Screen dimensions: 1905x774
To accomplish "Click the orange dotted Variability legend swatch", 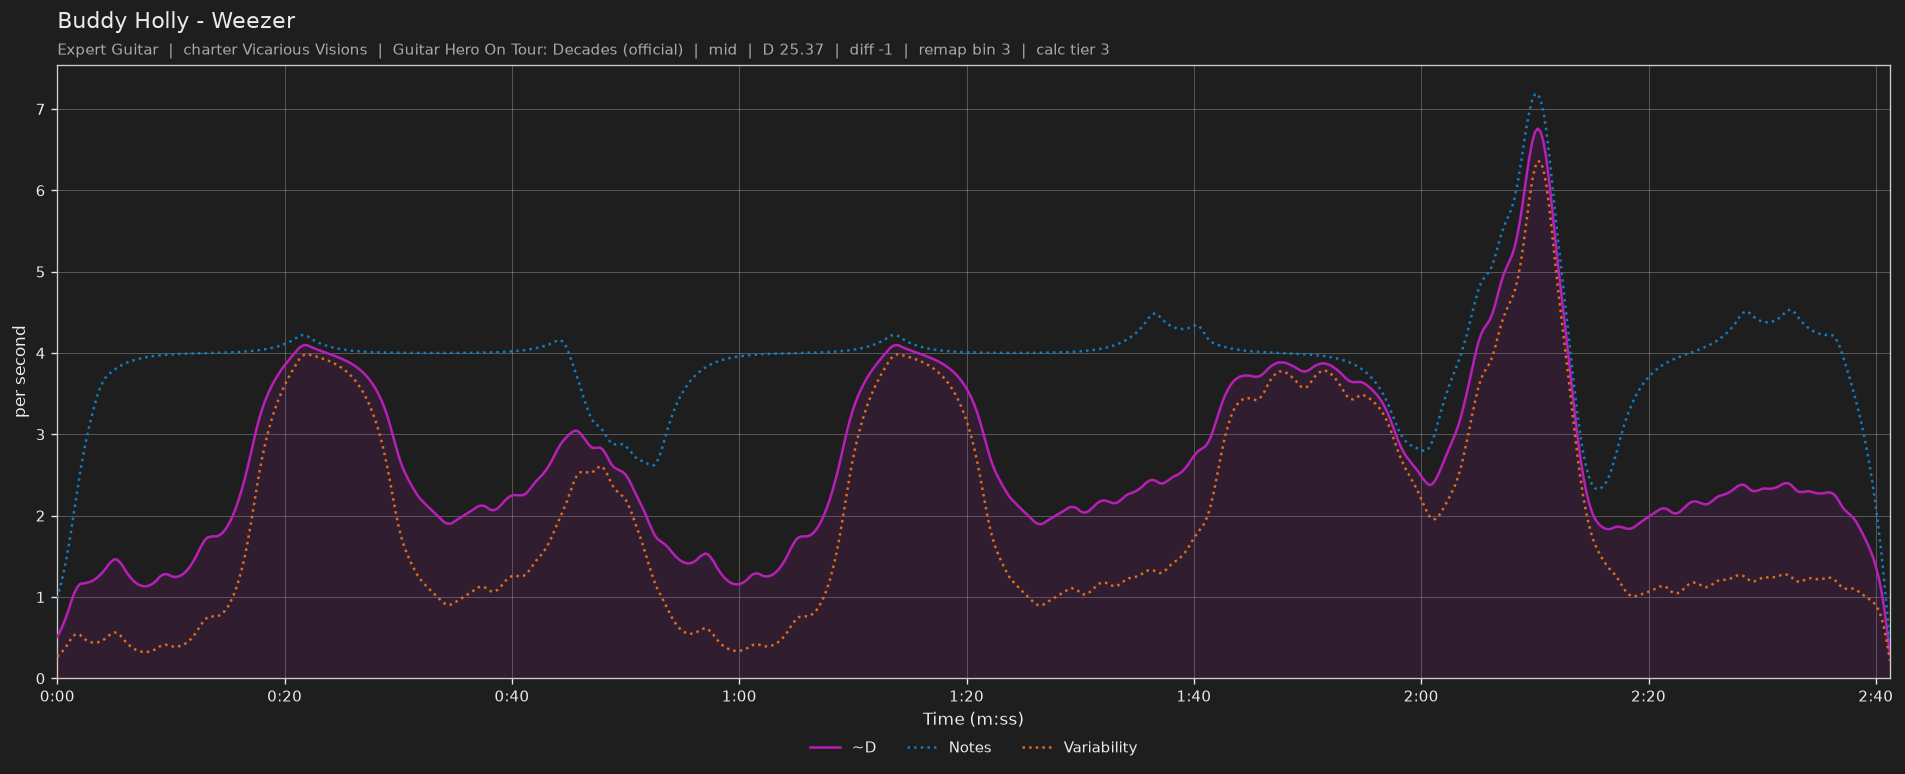I will 1037,747.
